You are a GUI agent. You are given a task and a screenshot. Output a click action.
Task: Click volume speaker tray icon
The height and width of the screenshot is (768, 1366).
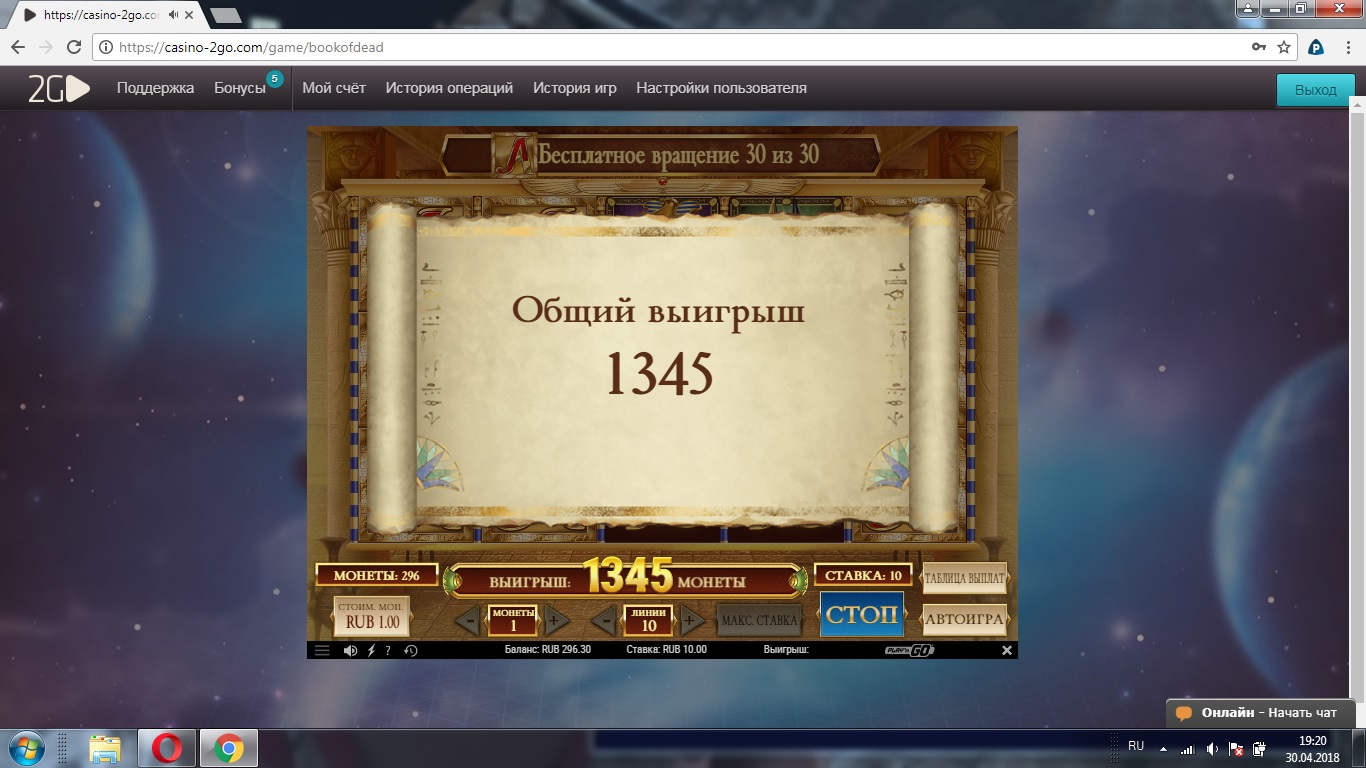tap(1212, 748)
